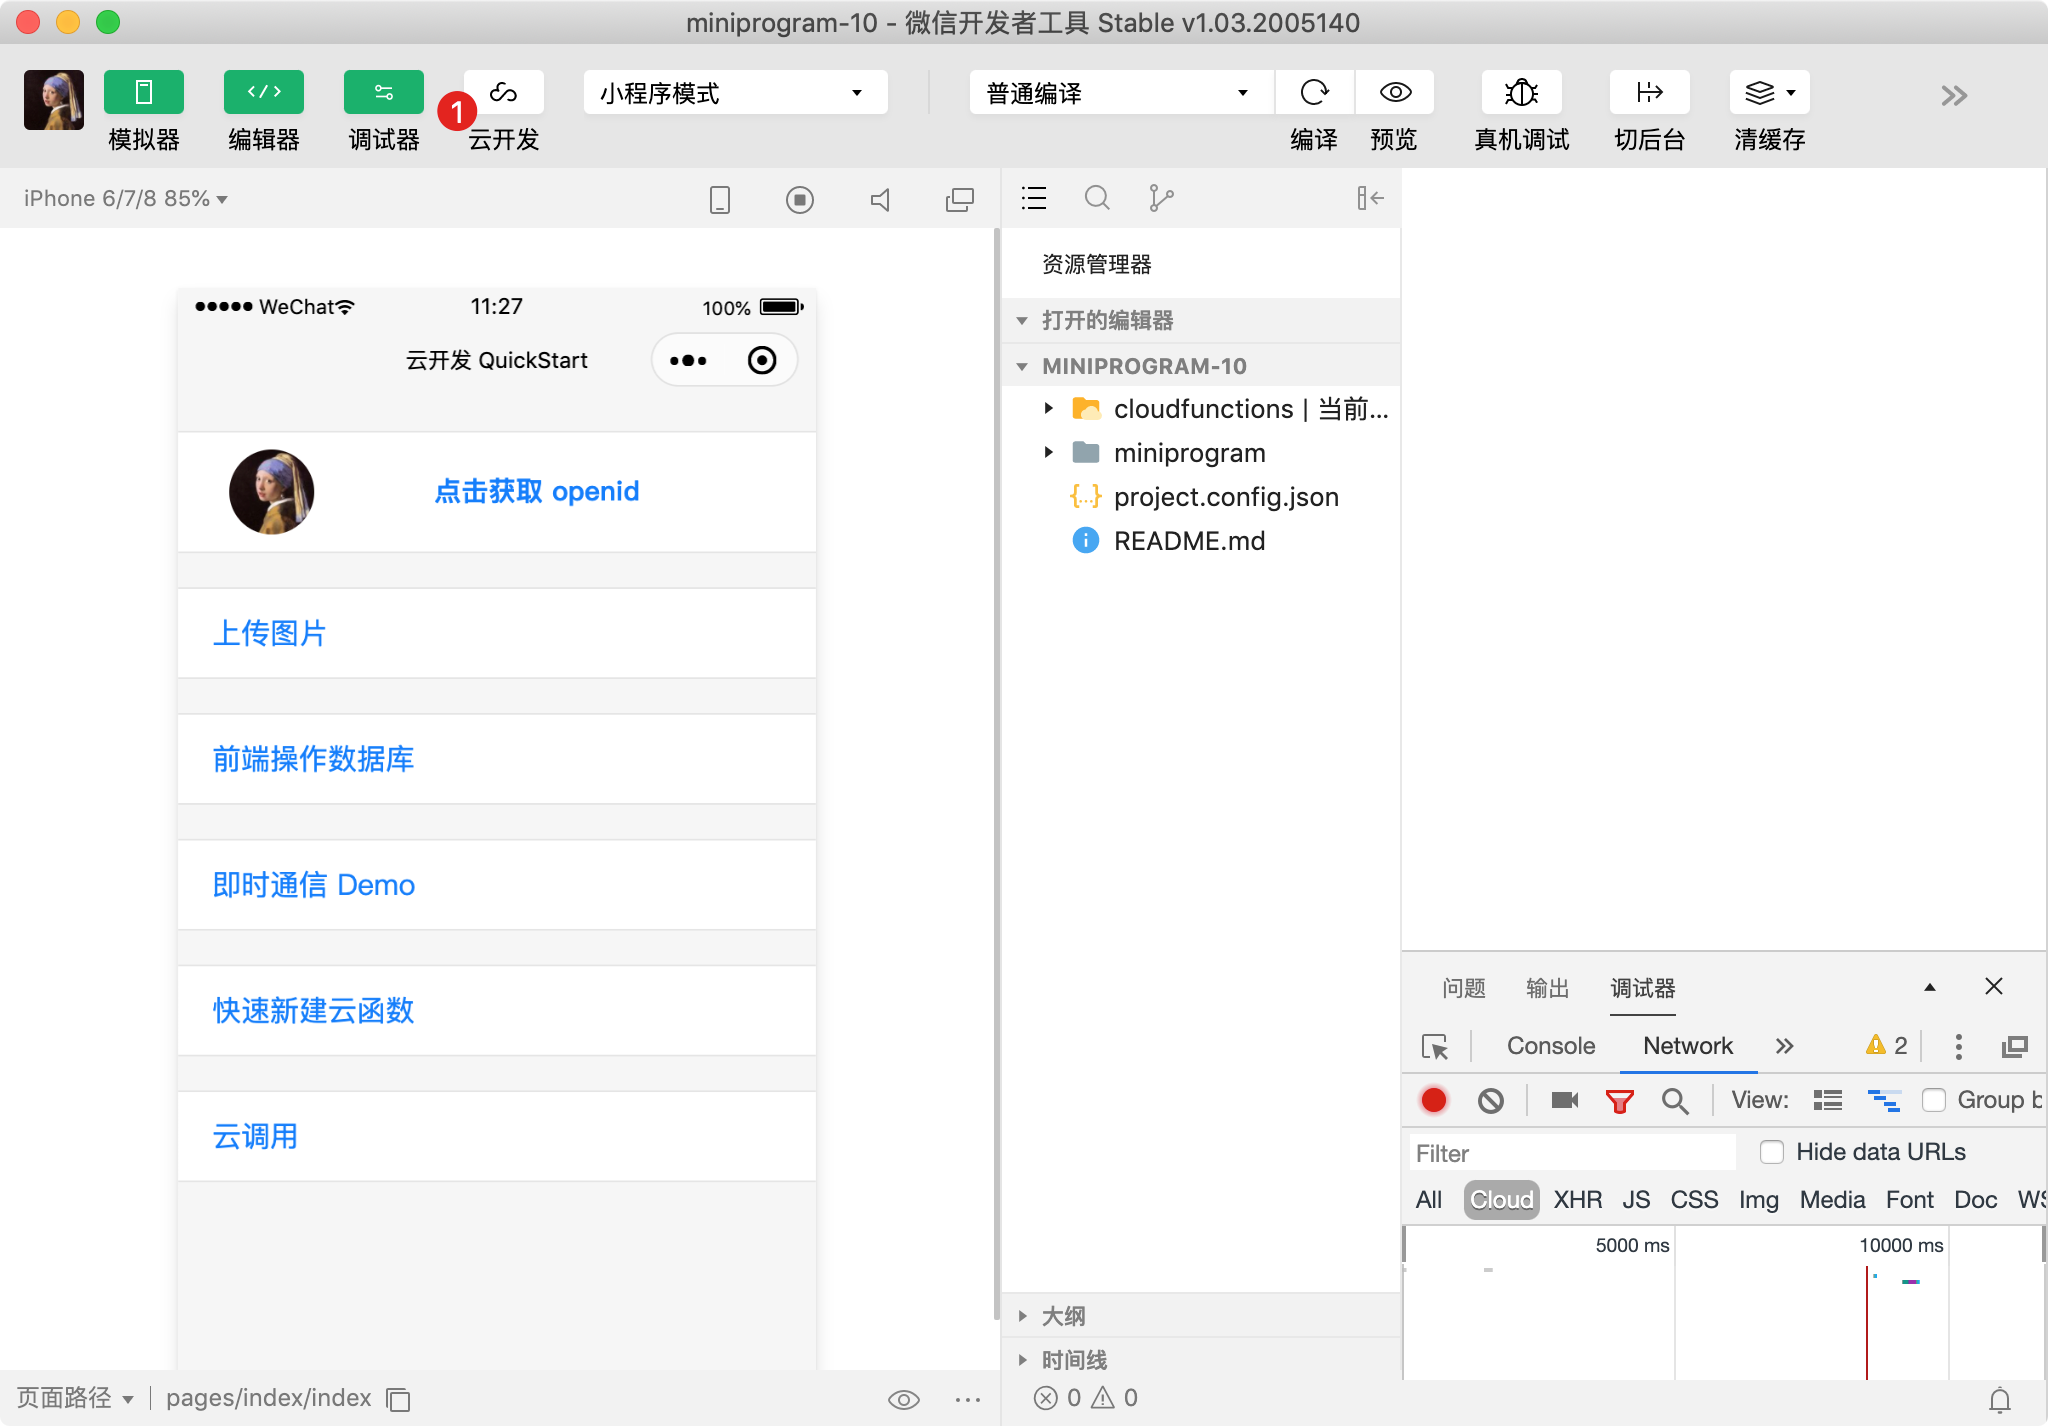The image size is (2048, 1426).
Task: Open the 小程序模式 mode dropdown
Action: (x=735, y=93)
